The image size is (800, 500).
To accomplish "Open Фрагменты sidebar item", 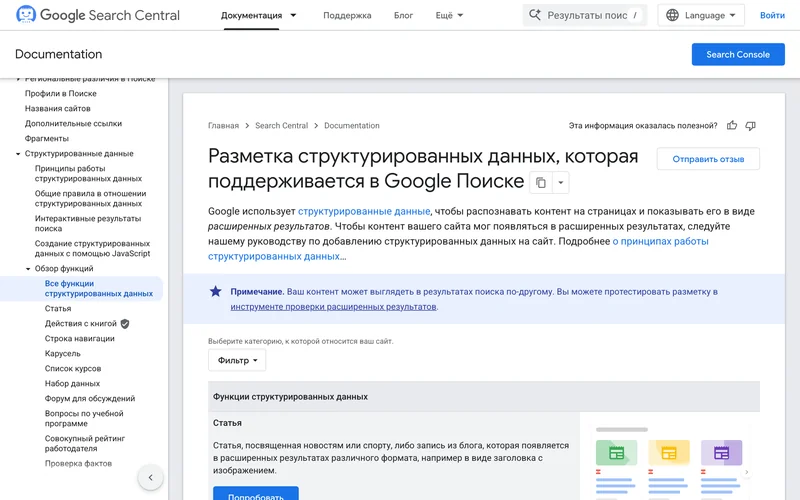I will (x=46, y=138).
